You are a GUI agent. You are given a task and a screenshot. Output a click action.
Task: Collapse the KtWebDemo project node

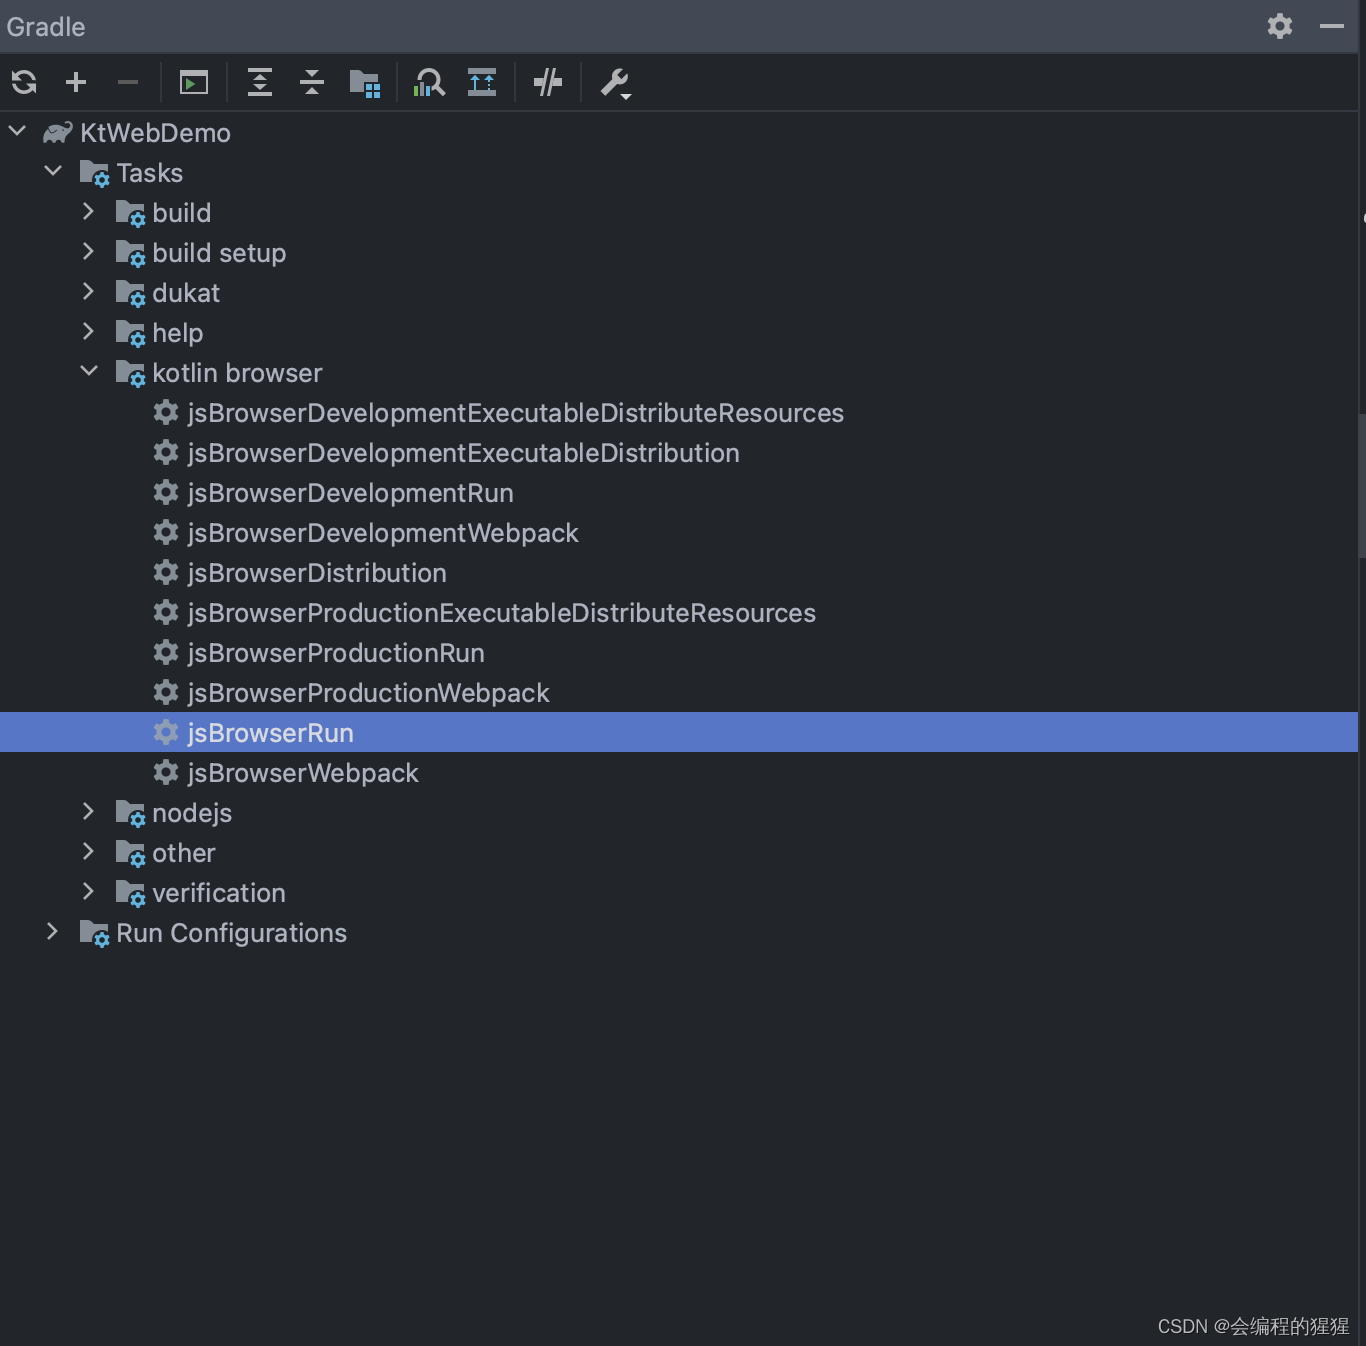17,131
